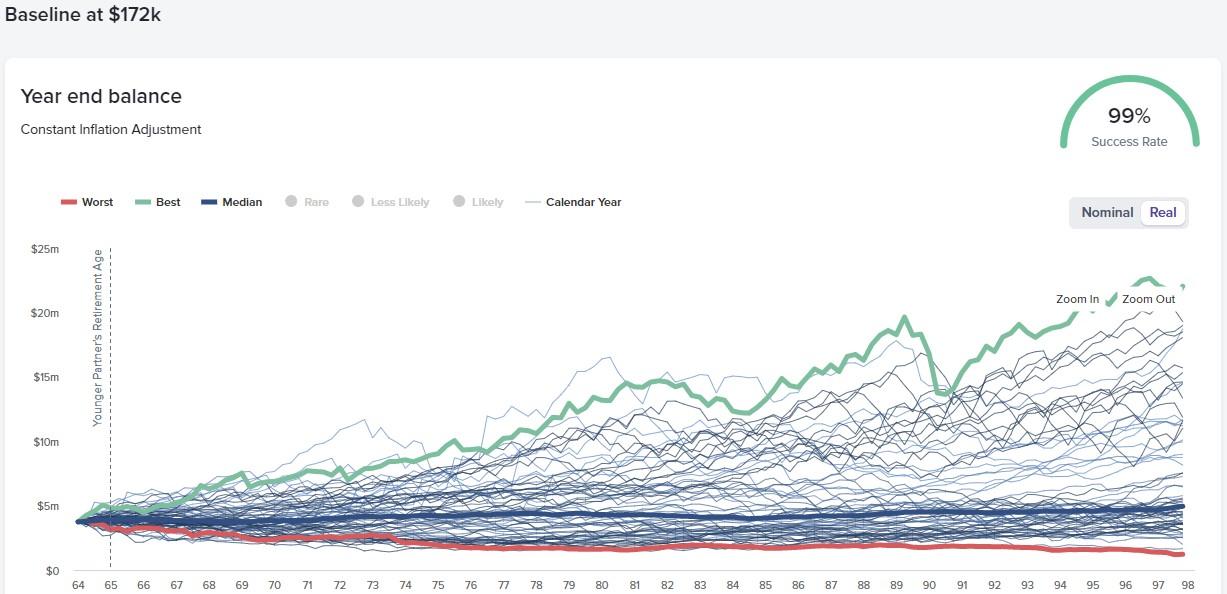Select the Real values tab
Image resolution: width=1227 pixels, height=594 pixels.
(1162, 212)
